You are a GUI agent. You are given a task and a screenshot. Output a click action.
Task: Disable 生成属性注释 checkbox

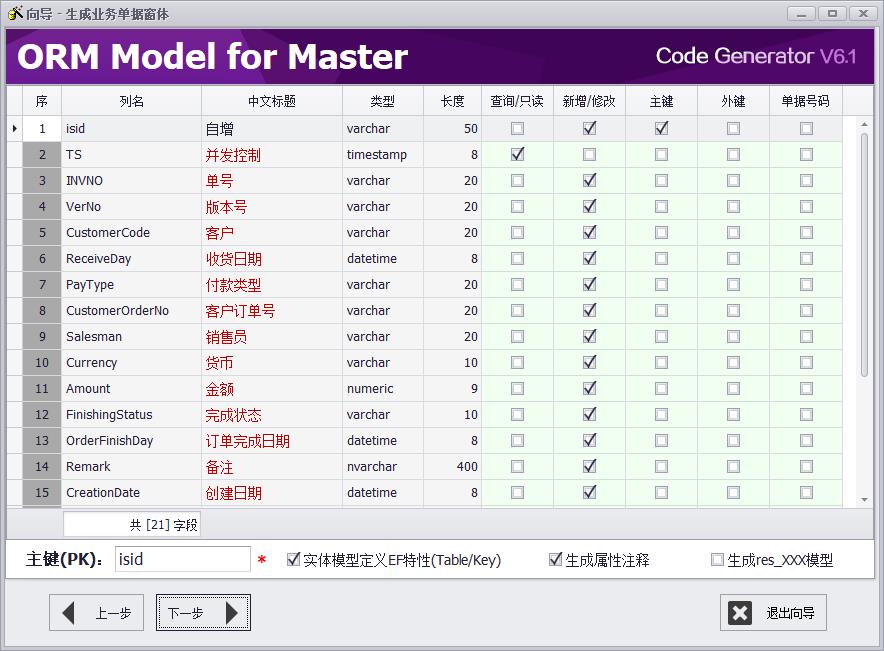tap(556, 560)
